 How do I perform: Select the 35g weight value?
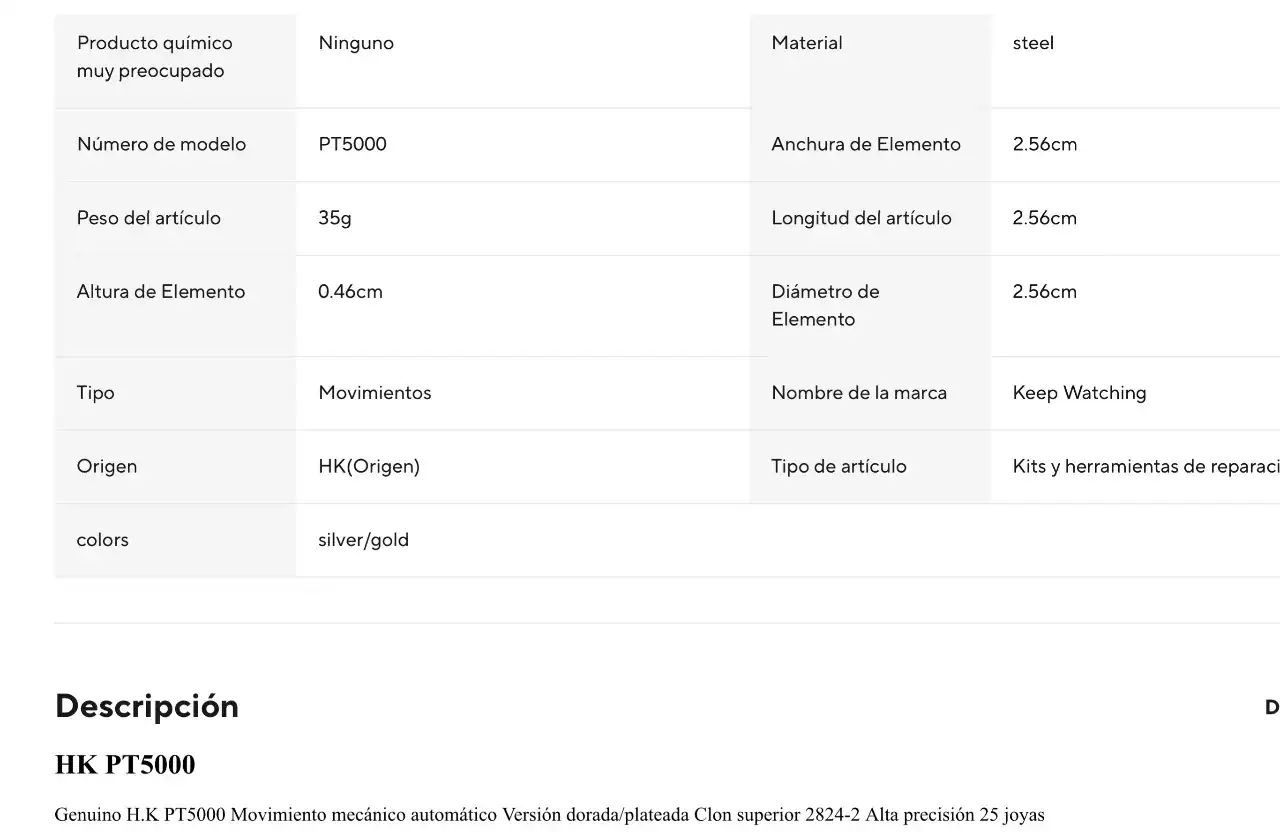tap(335, 218)
